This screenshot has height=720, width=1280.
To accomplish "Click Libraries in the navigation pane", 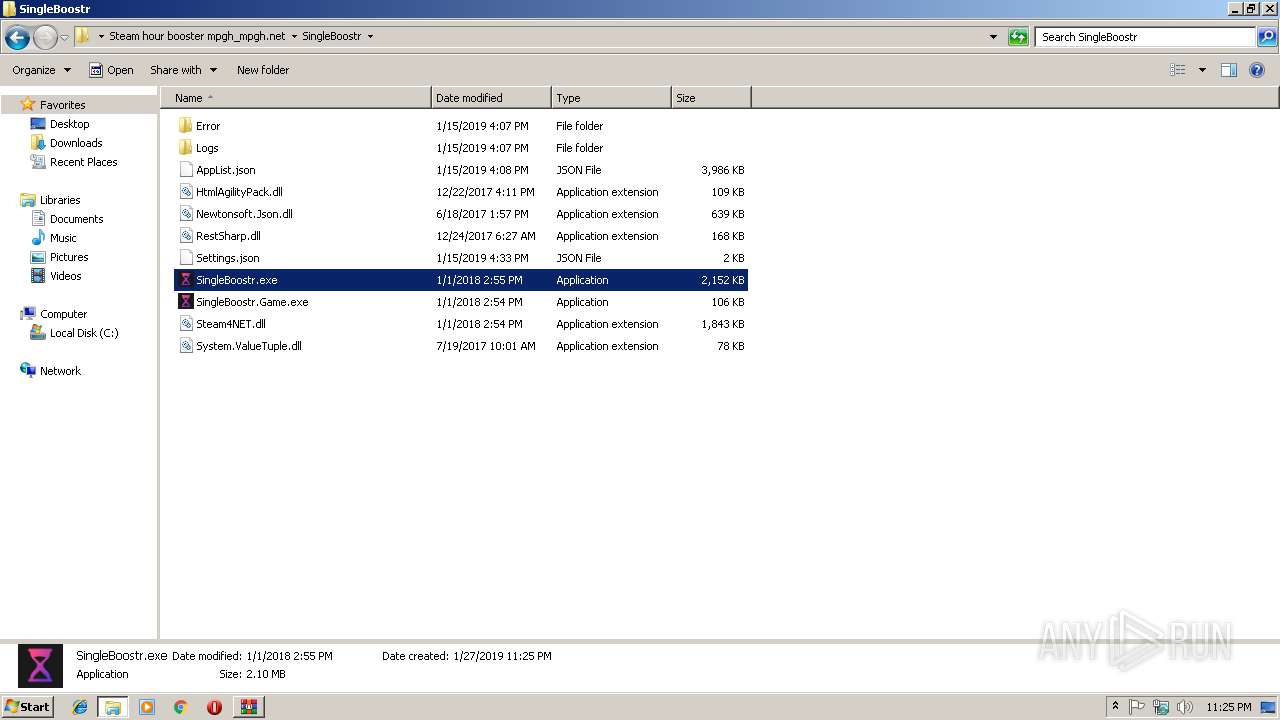I will pyautogui.click(x=60, y=200).
